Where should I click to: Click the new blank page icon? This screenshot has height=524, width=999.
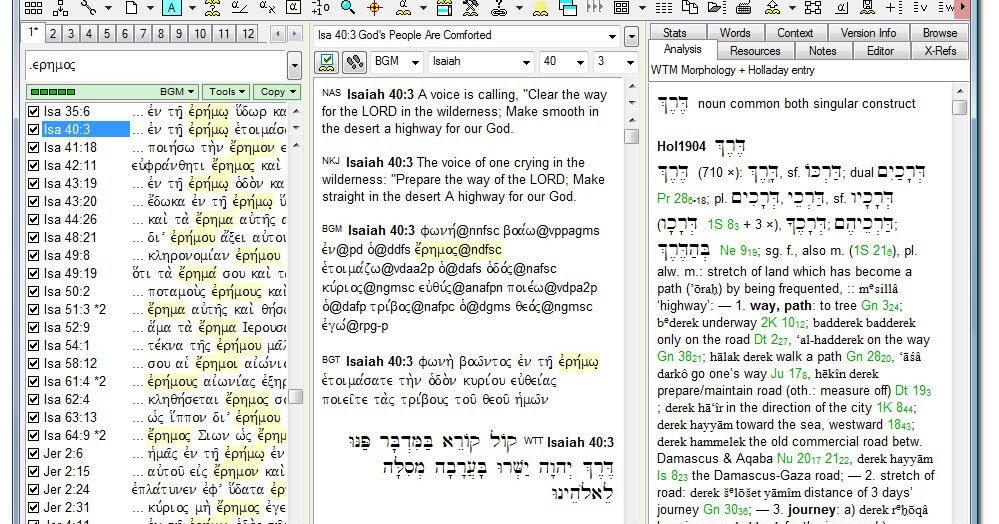point(131,8)
